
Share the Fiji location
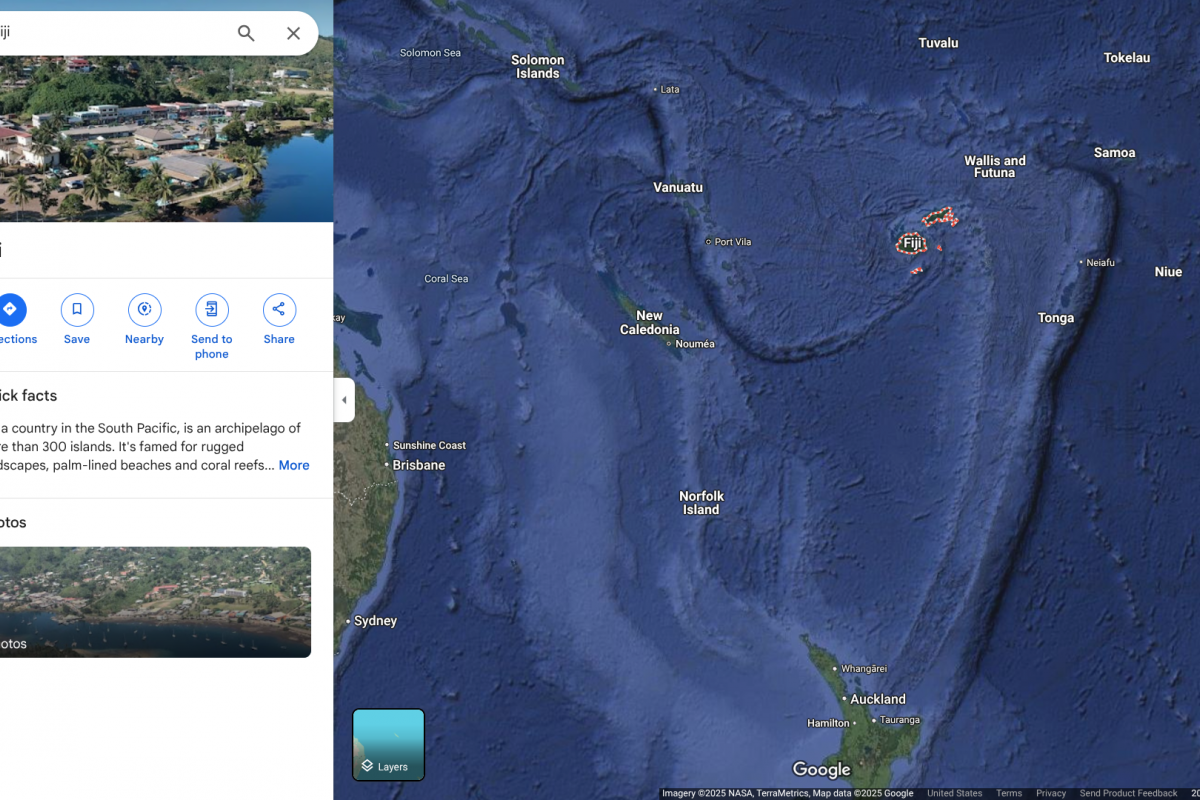coord(279,310)
